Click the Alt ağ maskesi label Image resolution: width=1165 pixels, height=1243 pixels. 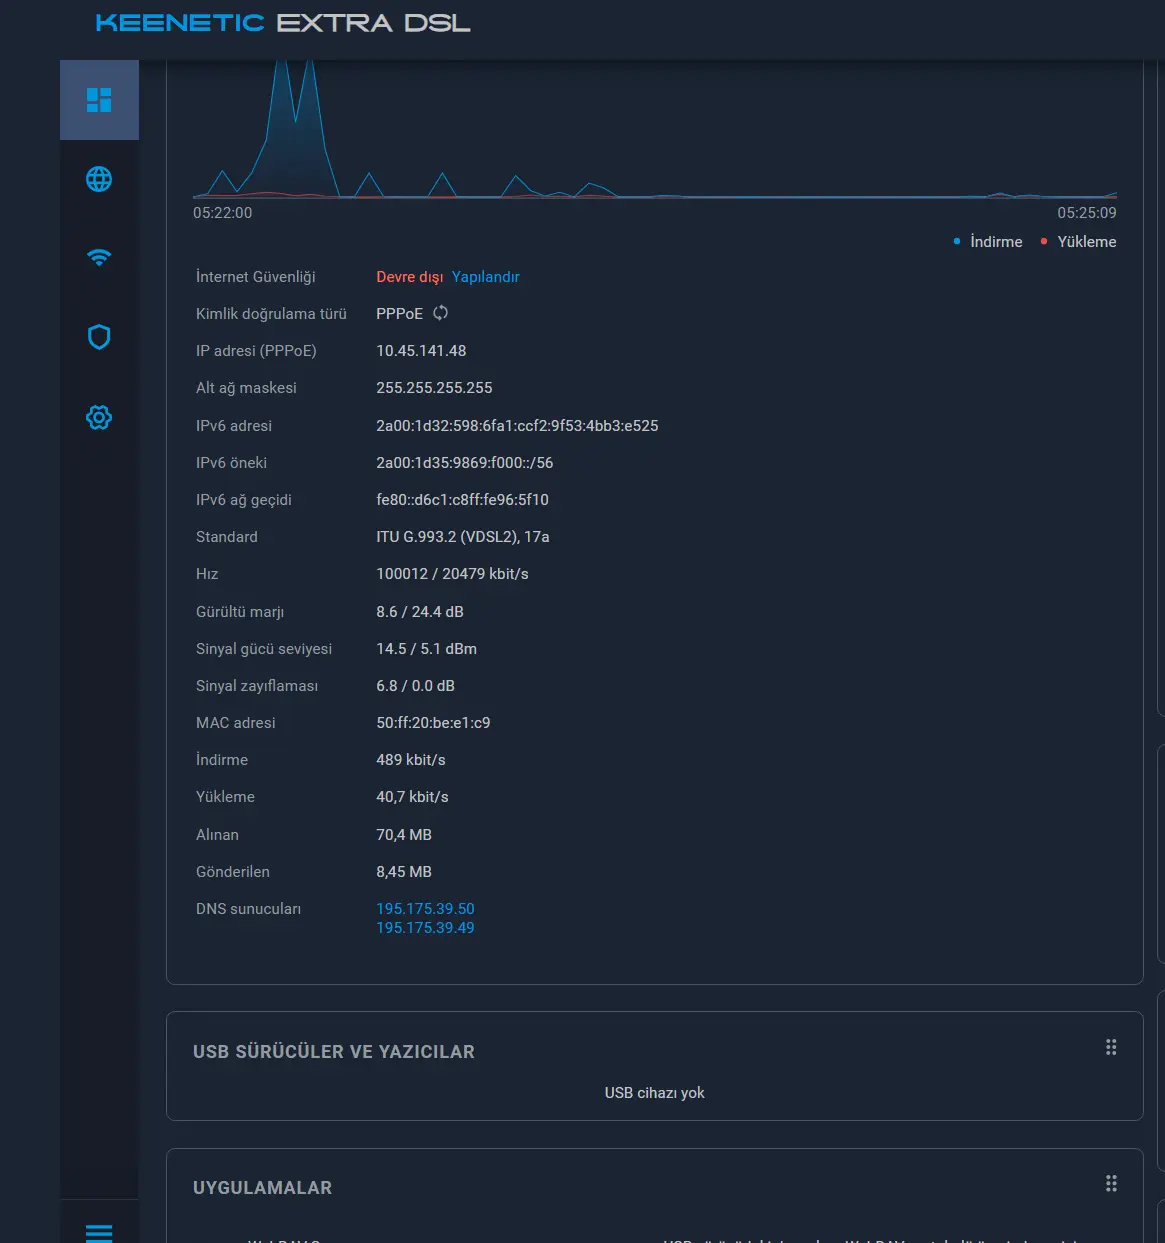point(246,388)
